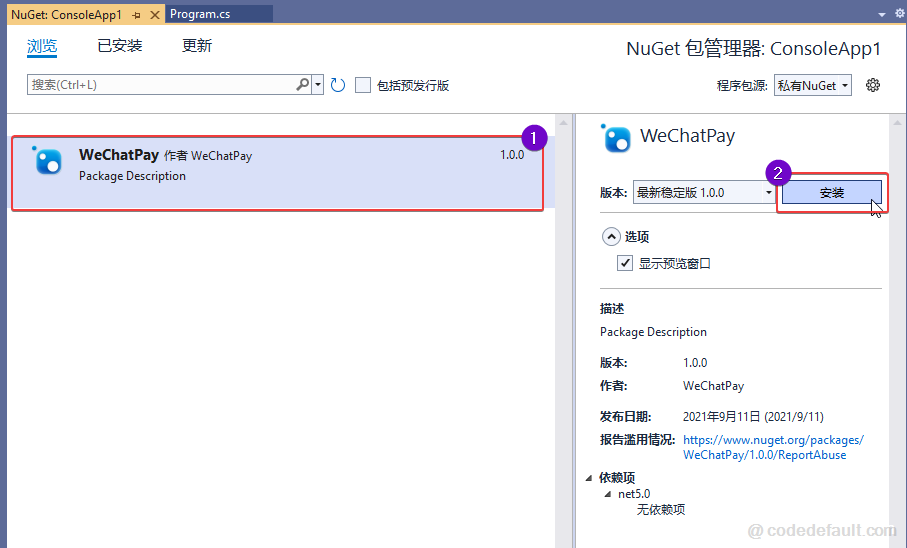
Task: Open the tab overflow dropdown arrow at top right
Action: pyautogui.click(x=882, y=14)
